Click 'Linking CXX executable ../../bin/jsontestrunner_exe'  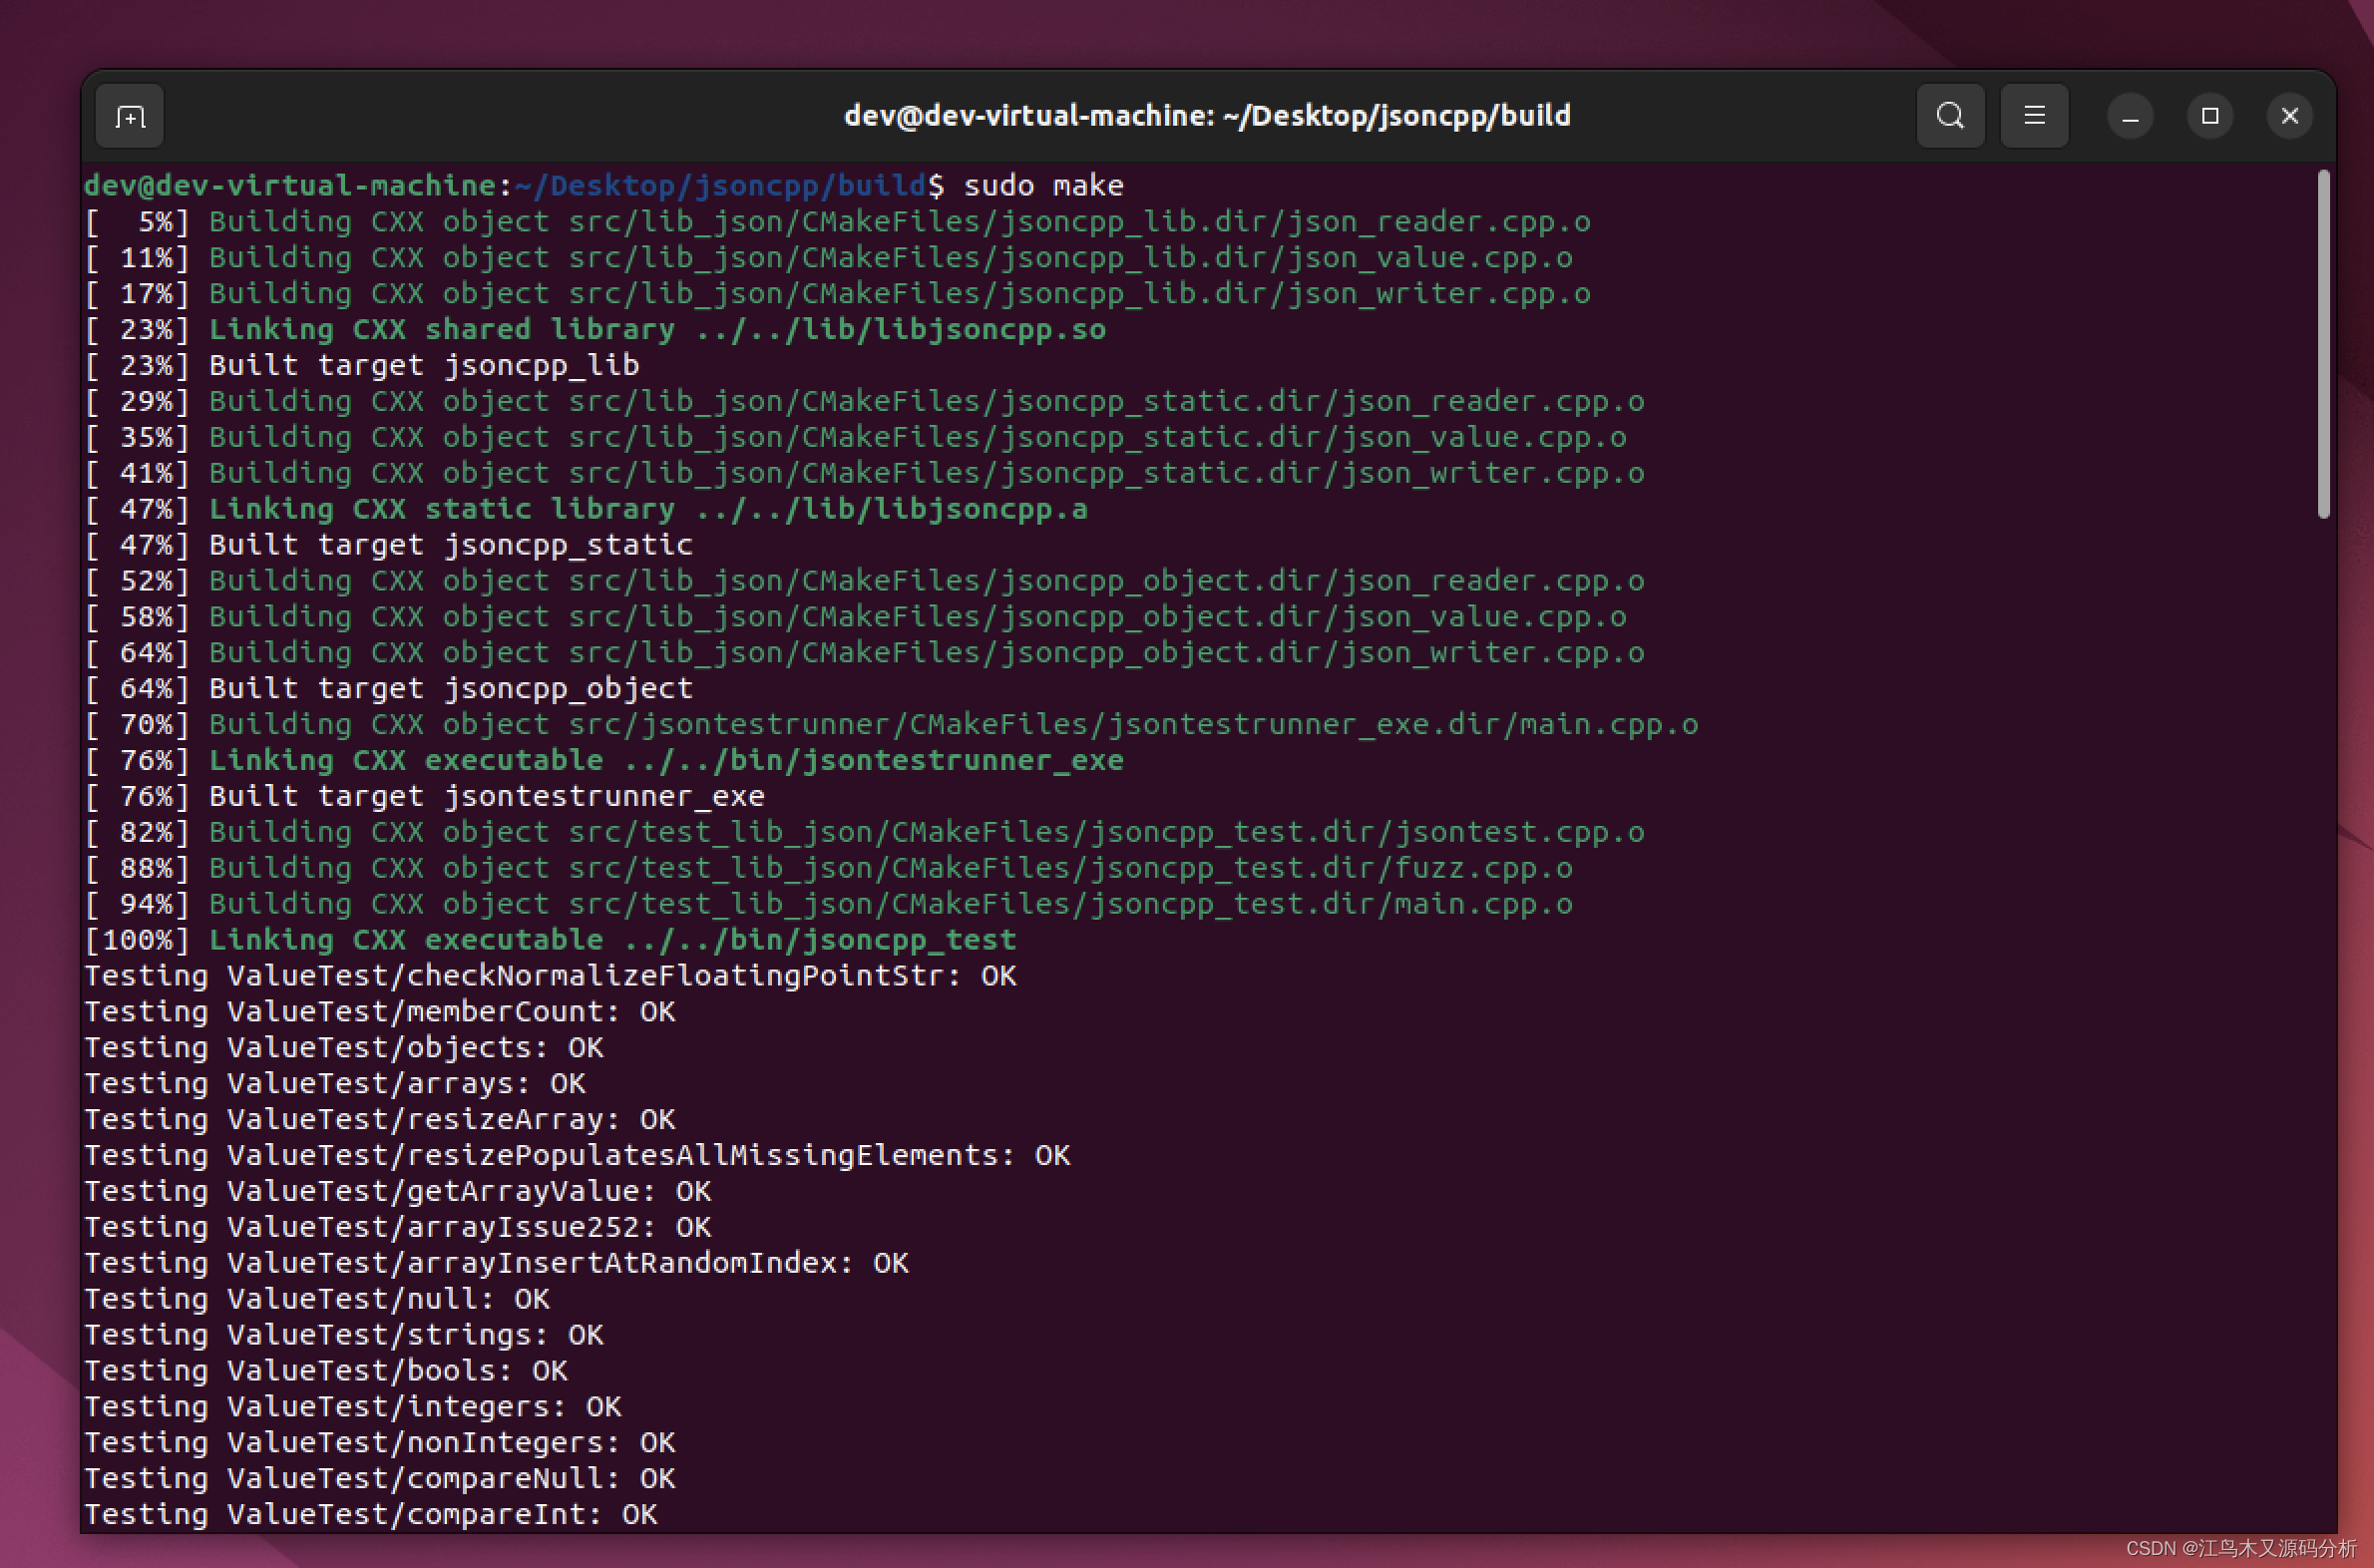click(x=604, y=761)
